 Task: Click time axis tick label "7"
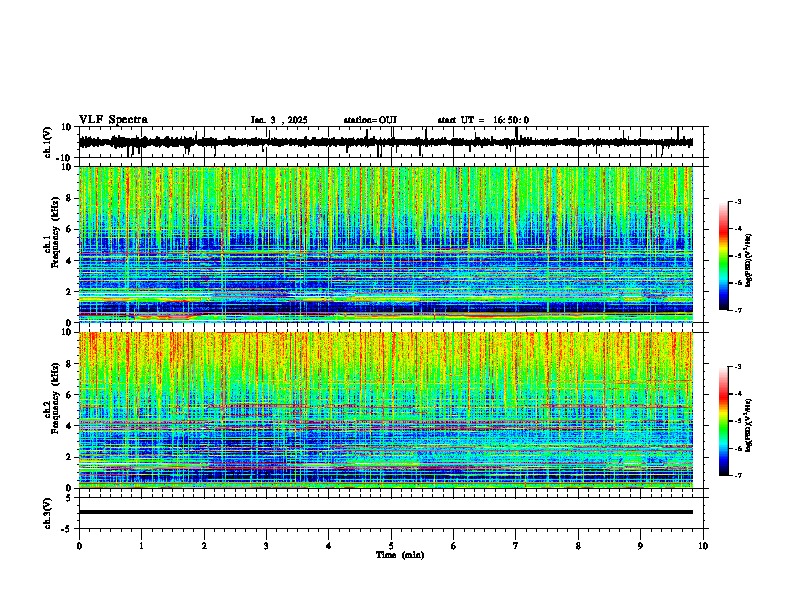point(516,545)
